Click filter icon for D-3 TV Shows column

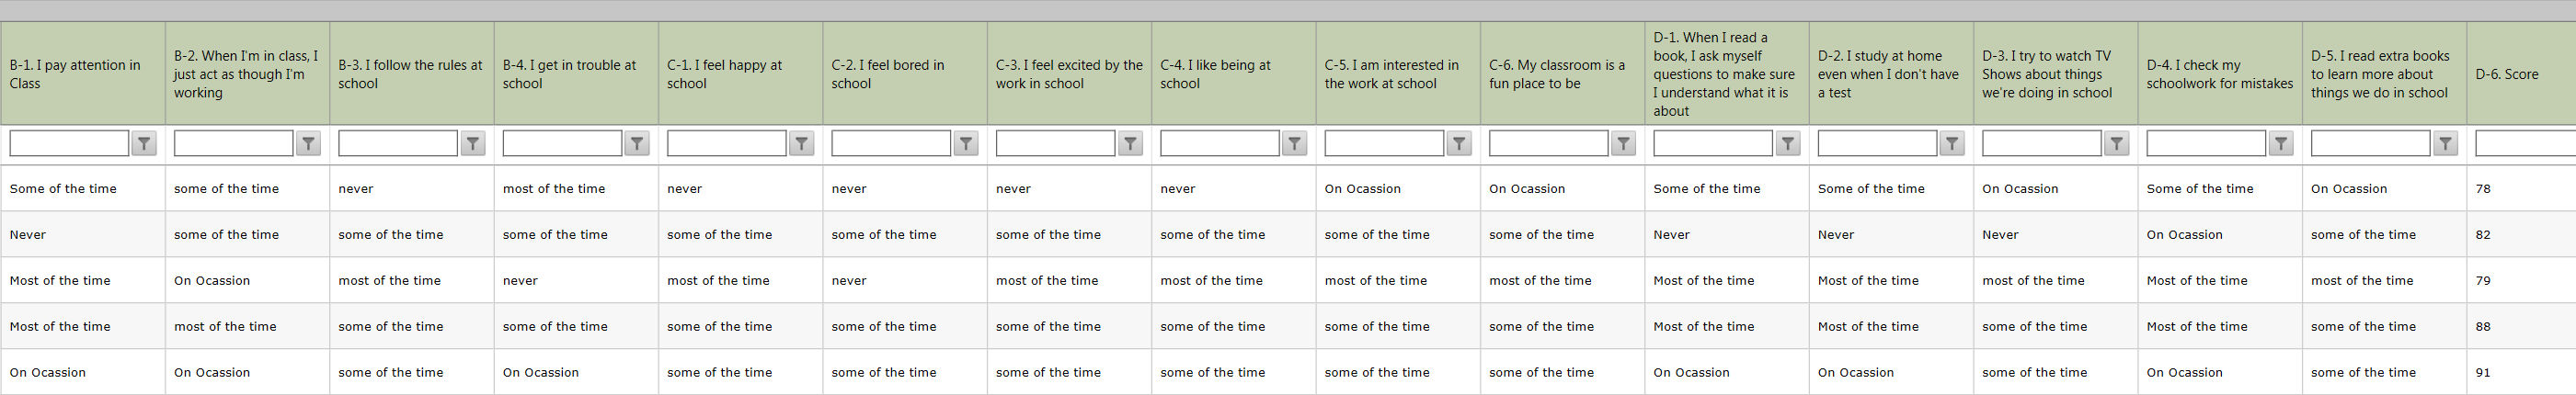[2117, 144]
